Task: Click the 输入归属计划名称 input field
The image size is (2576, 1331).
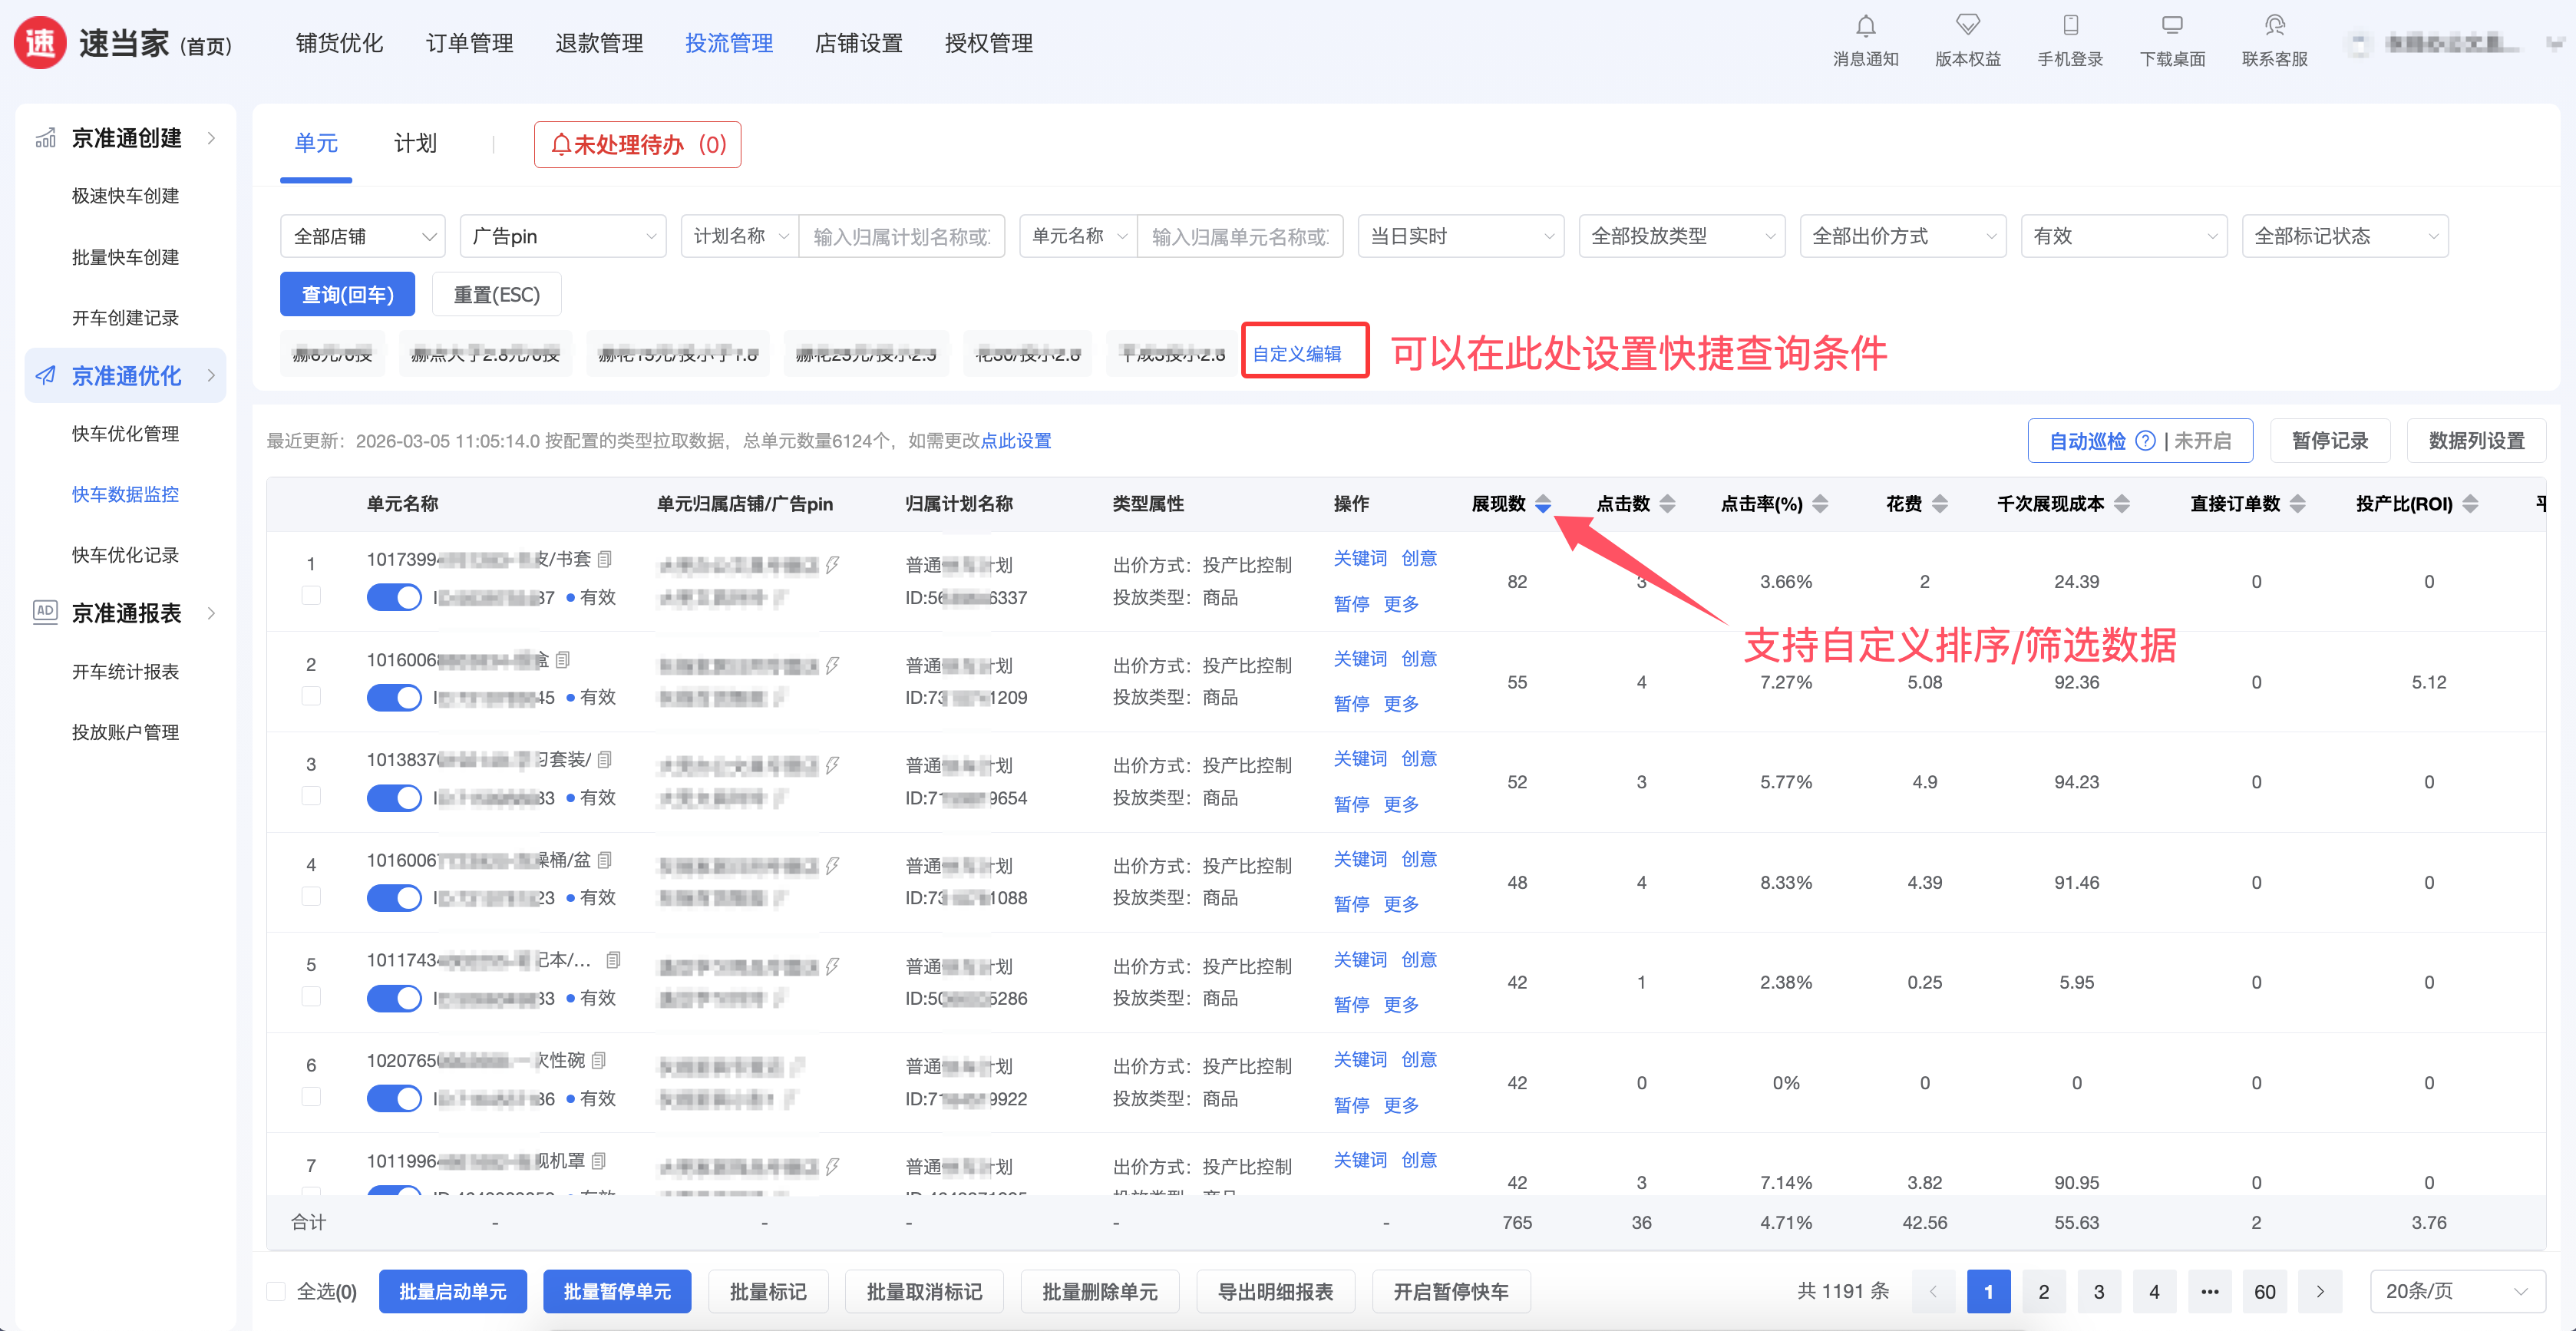Action: [901, 237]
